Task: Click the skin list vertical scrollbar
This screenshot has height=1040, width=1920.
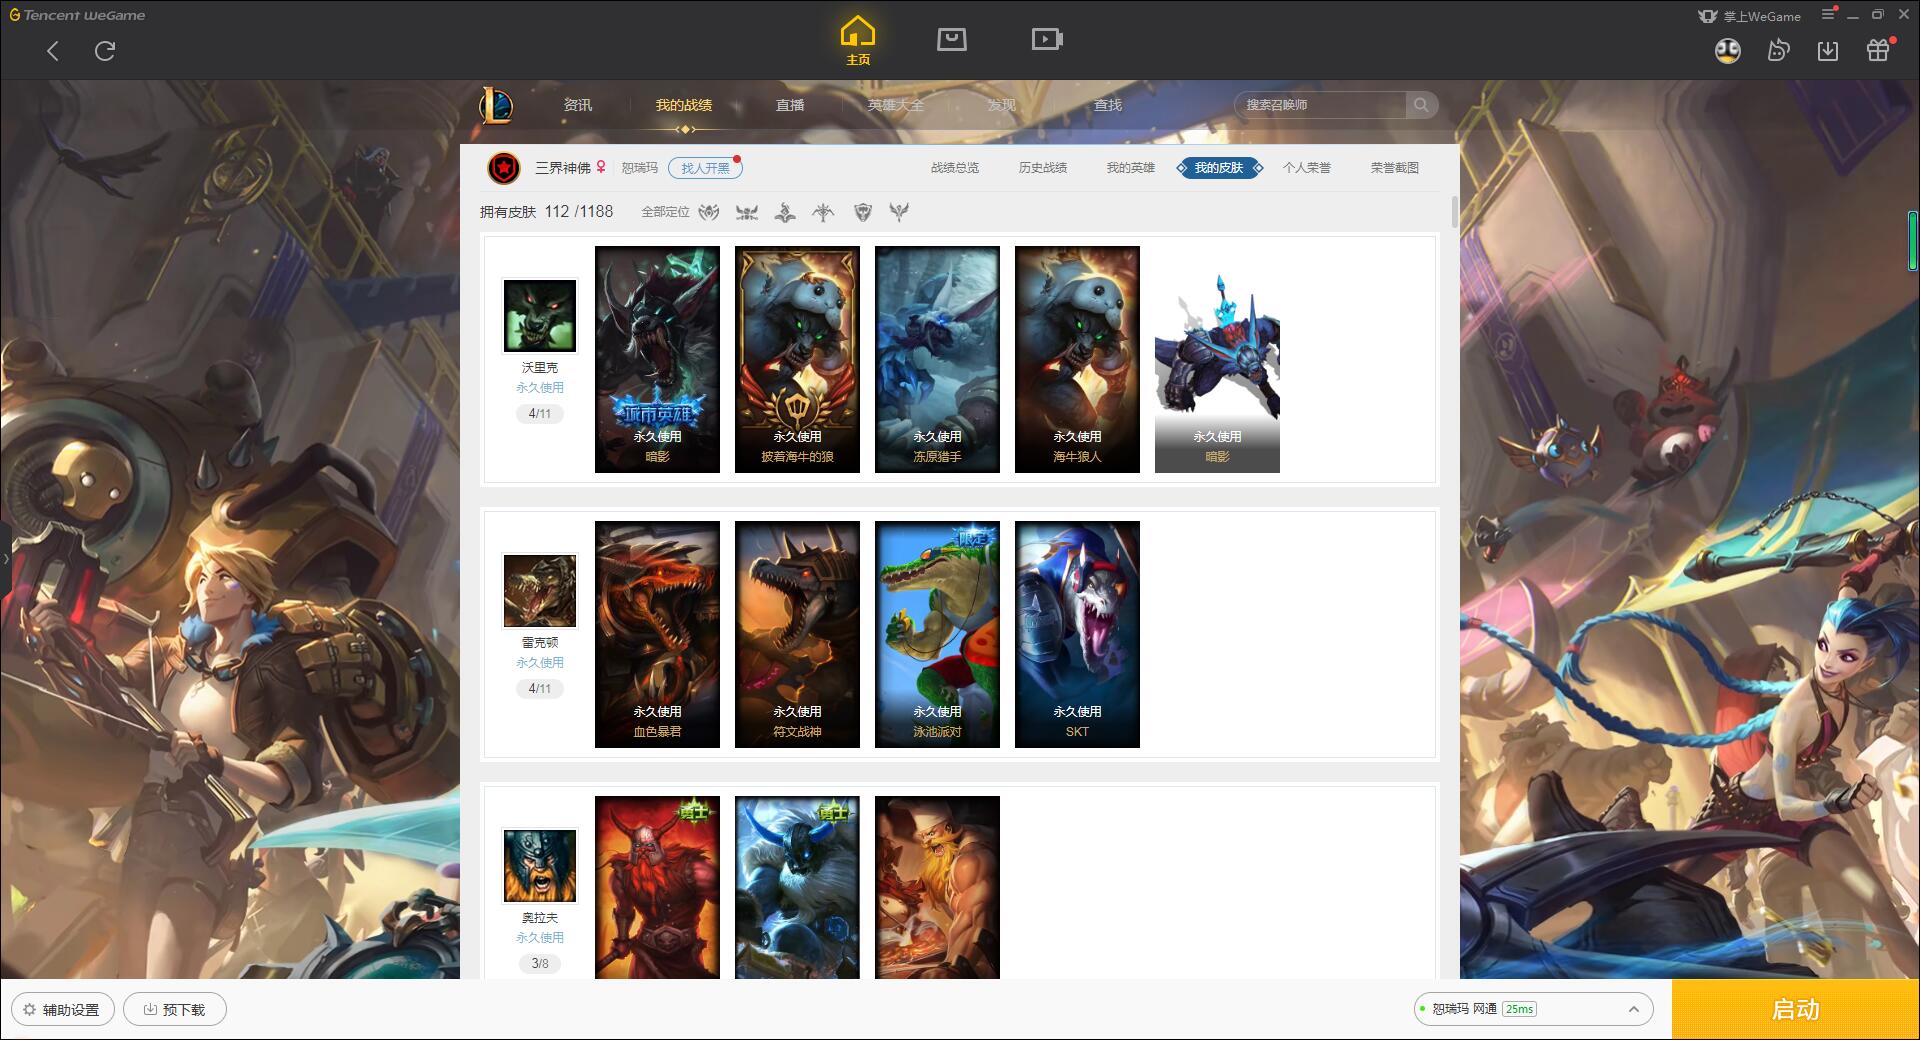Action: (x=1454, y=212)
